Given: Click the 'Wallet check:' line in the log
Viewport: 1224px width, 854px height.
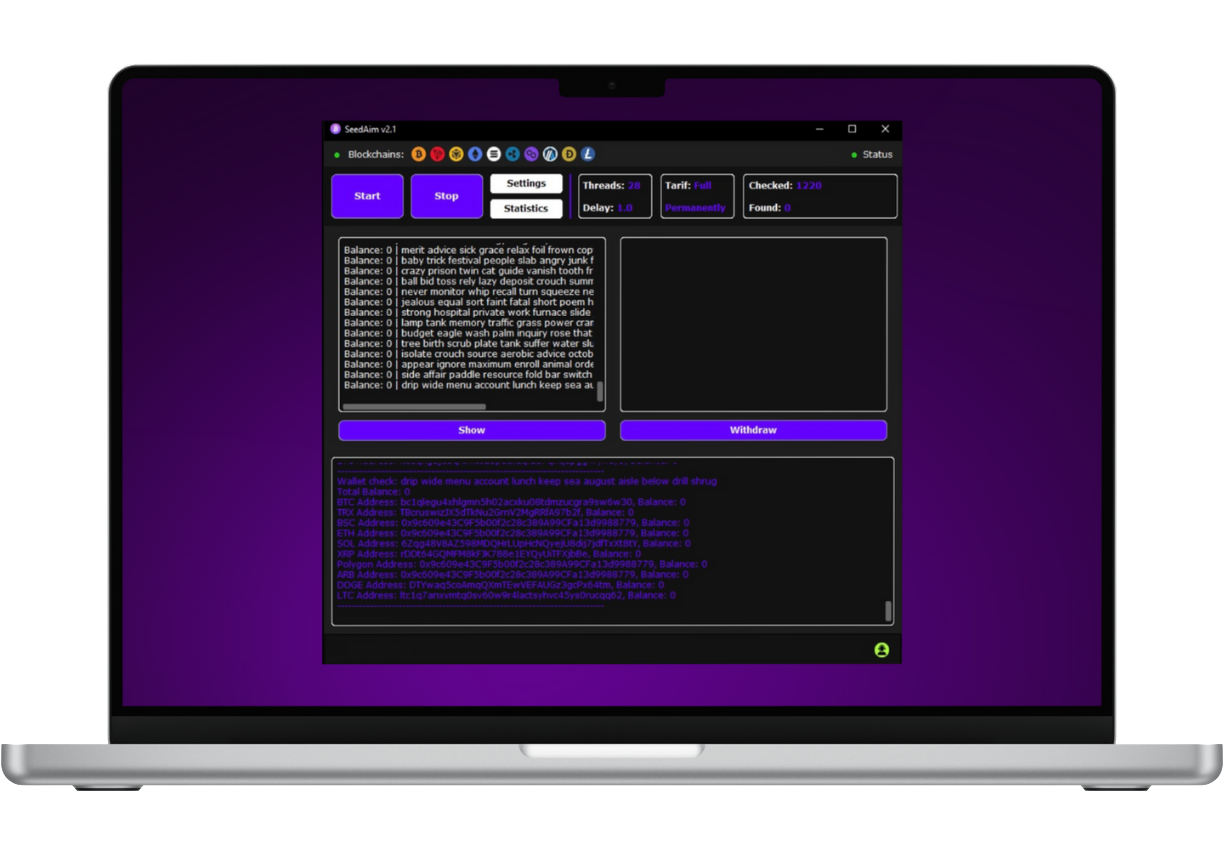Looking at the screenshot, I should pyautogui.click(x=527, y=481).
